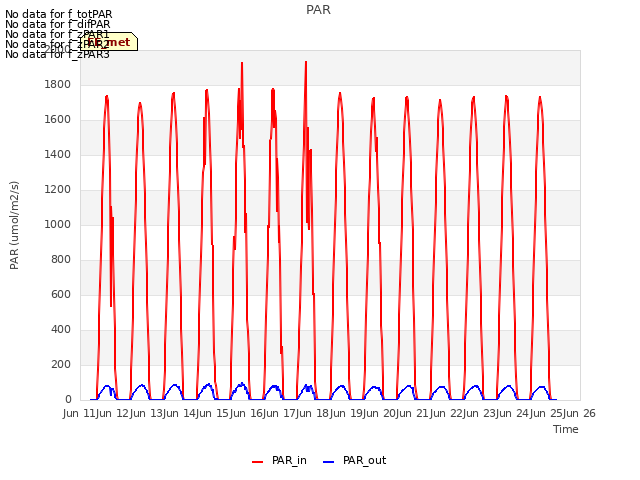Toggle the PAR_in legend entry
This screenshot has height=480, width=640.
coord(279,460)
